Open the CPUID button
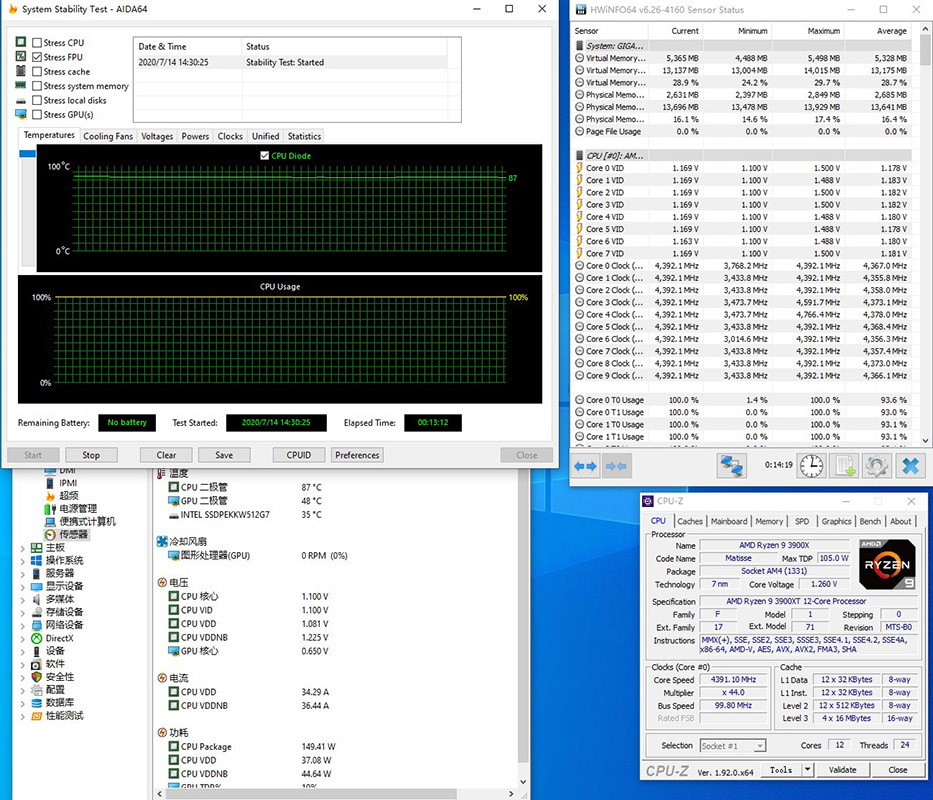933x800 pixels. pos(299,455)
